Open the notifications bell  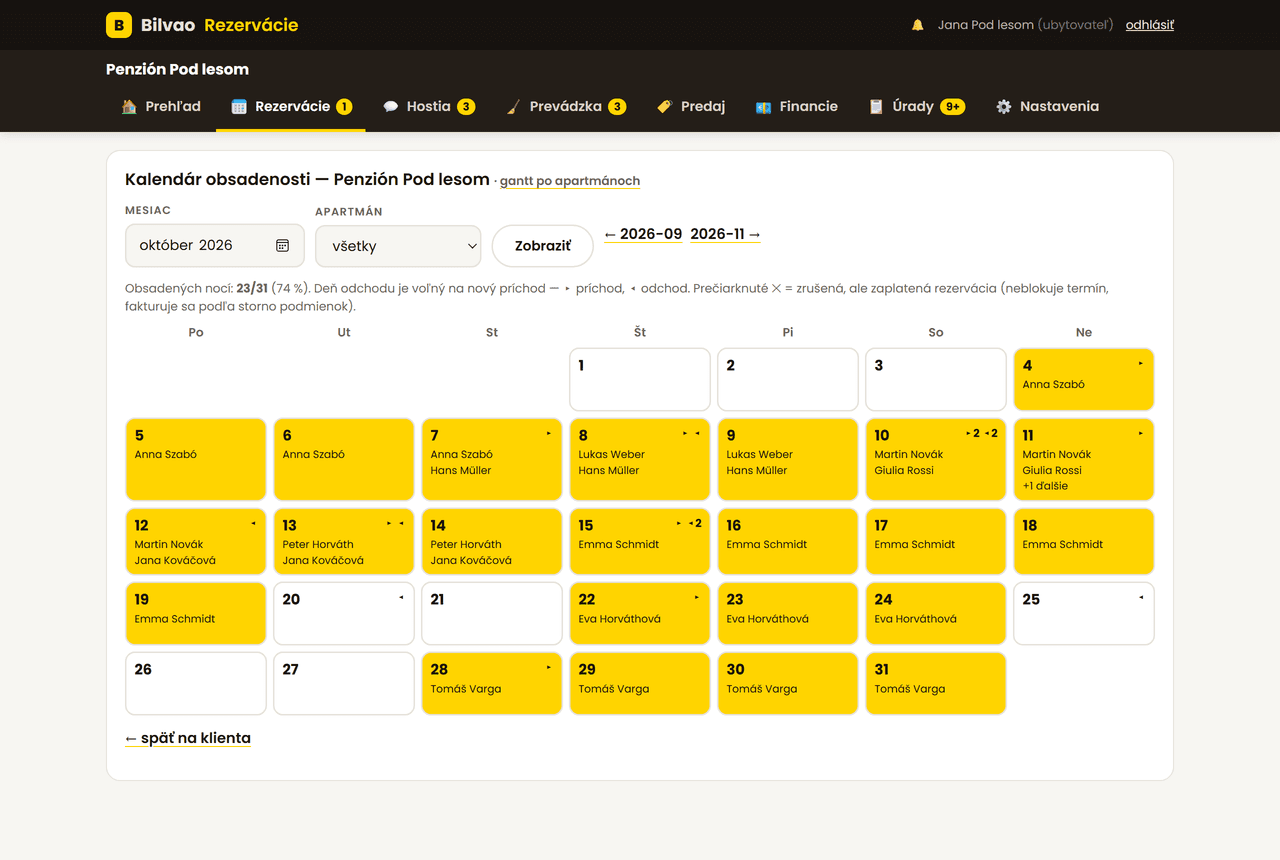tap(918, 25)
